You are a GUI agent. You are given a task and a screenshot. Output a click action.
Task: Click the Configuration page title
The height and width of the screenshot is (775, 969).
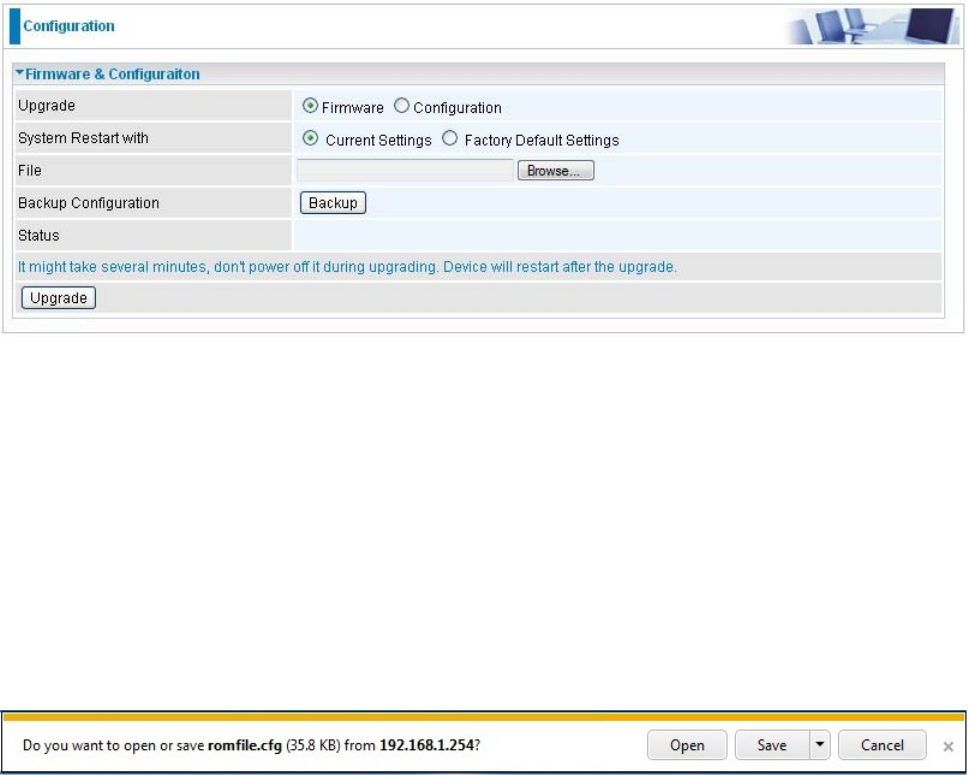(x=69, y=26)
